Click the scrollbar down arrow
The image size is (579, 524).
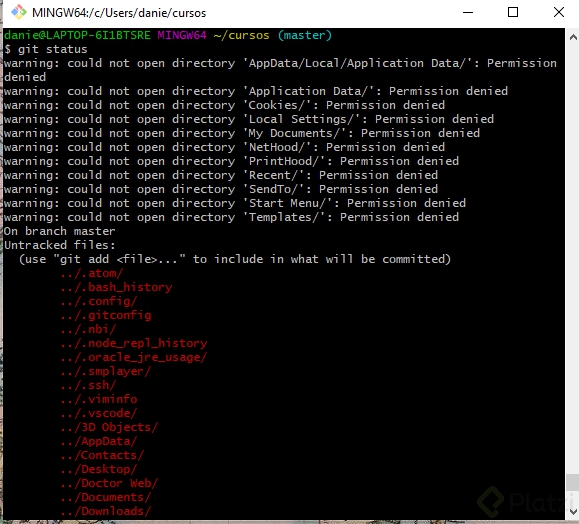572,511
